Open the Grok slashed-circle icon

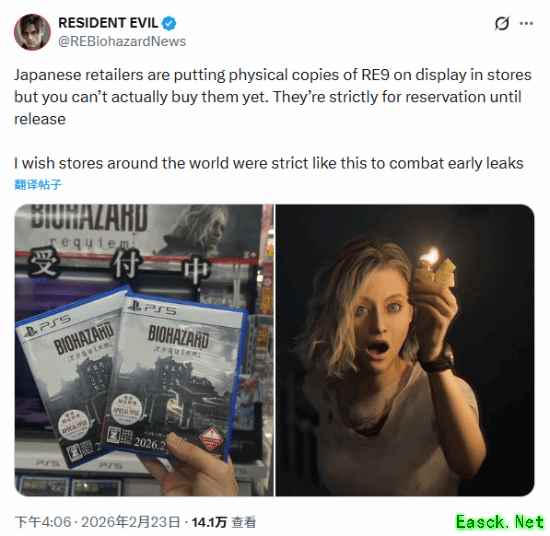click(502, 24)
